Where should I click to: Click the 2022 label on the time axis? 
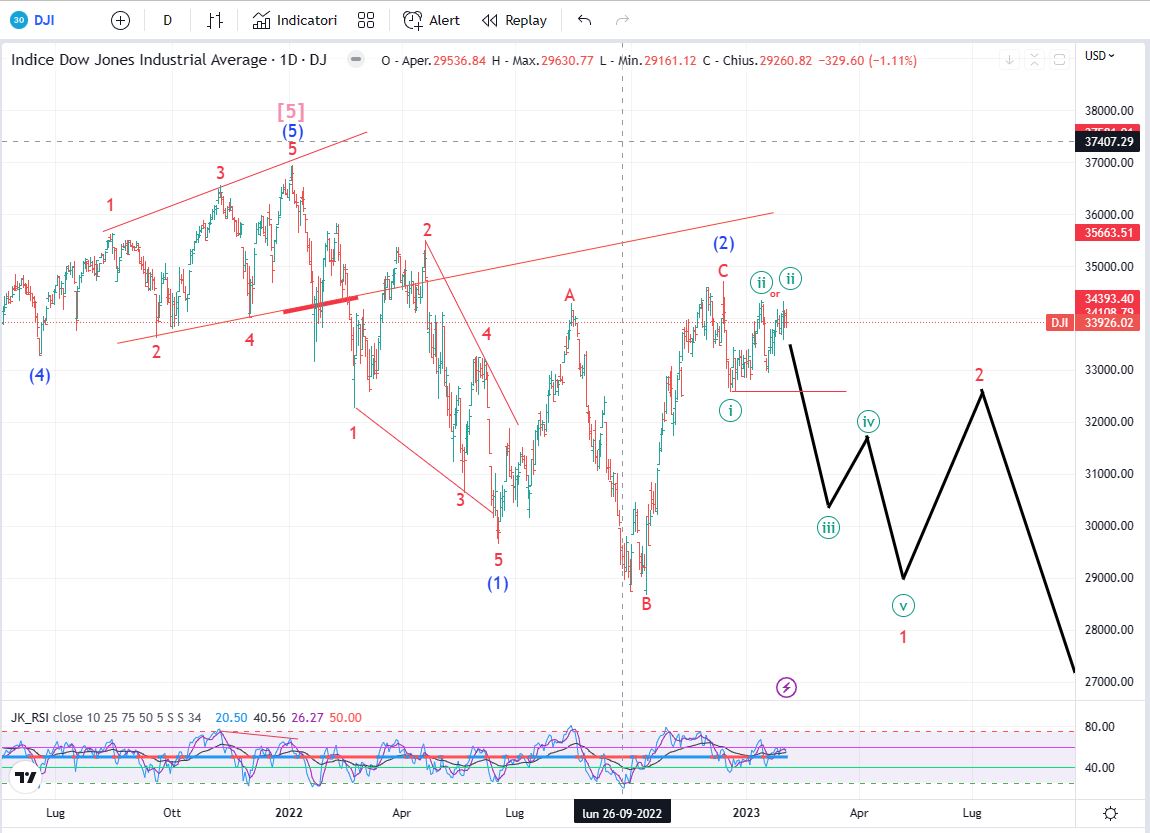click(289, 812)
